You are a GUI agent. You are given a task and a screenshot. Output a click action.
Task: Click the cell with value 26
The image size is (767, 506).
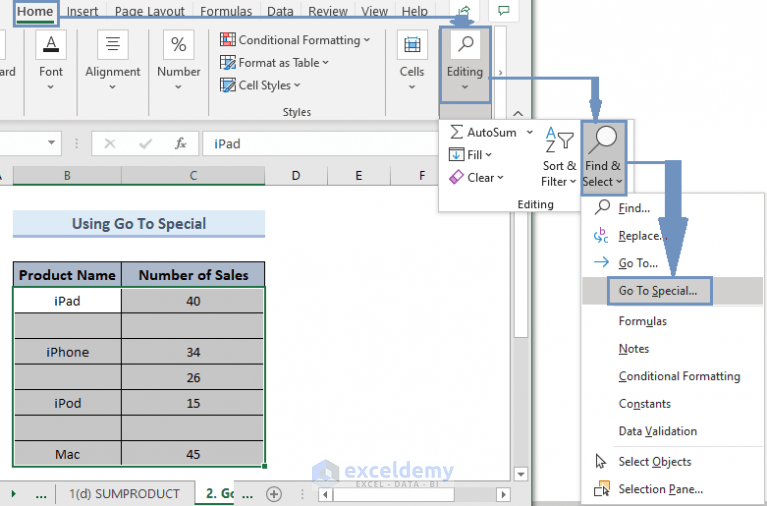click(193, 377)
